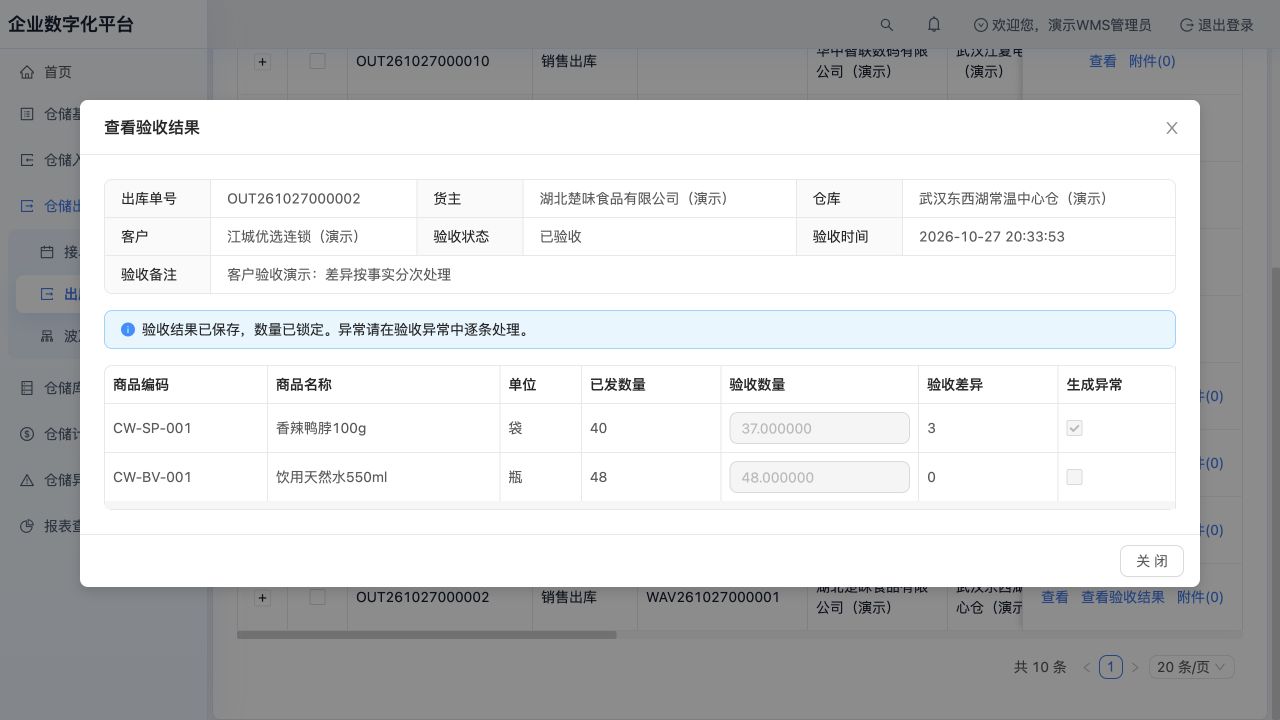This screenshot has height=720, width=1280.
Task: Click 验收数量 field showing 37.000000
Action: pyautogui.click(x=819, y=428)
